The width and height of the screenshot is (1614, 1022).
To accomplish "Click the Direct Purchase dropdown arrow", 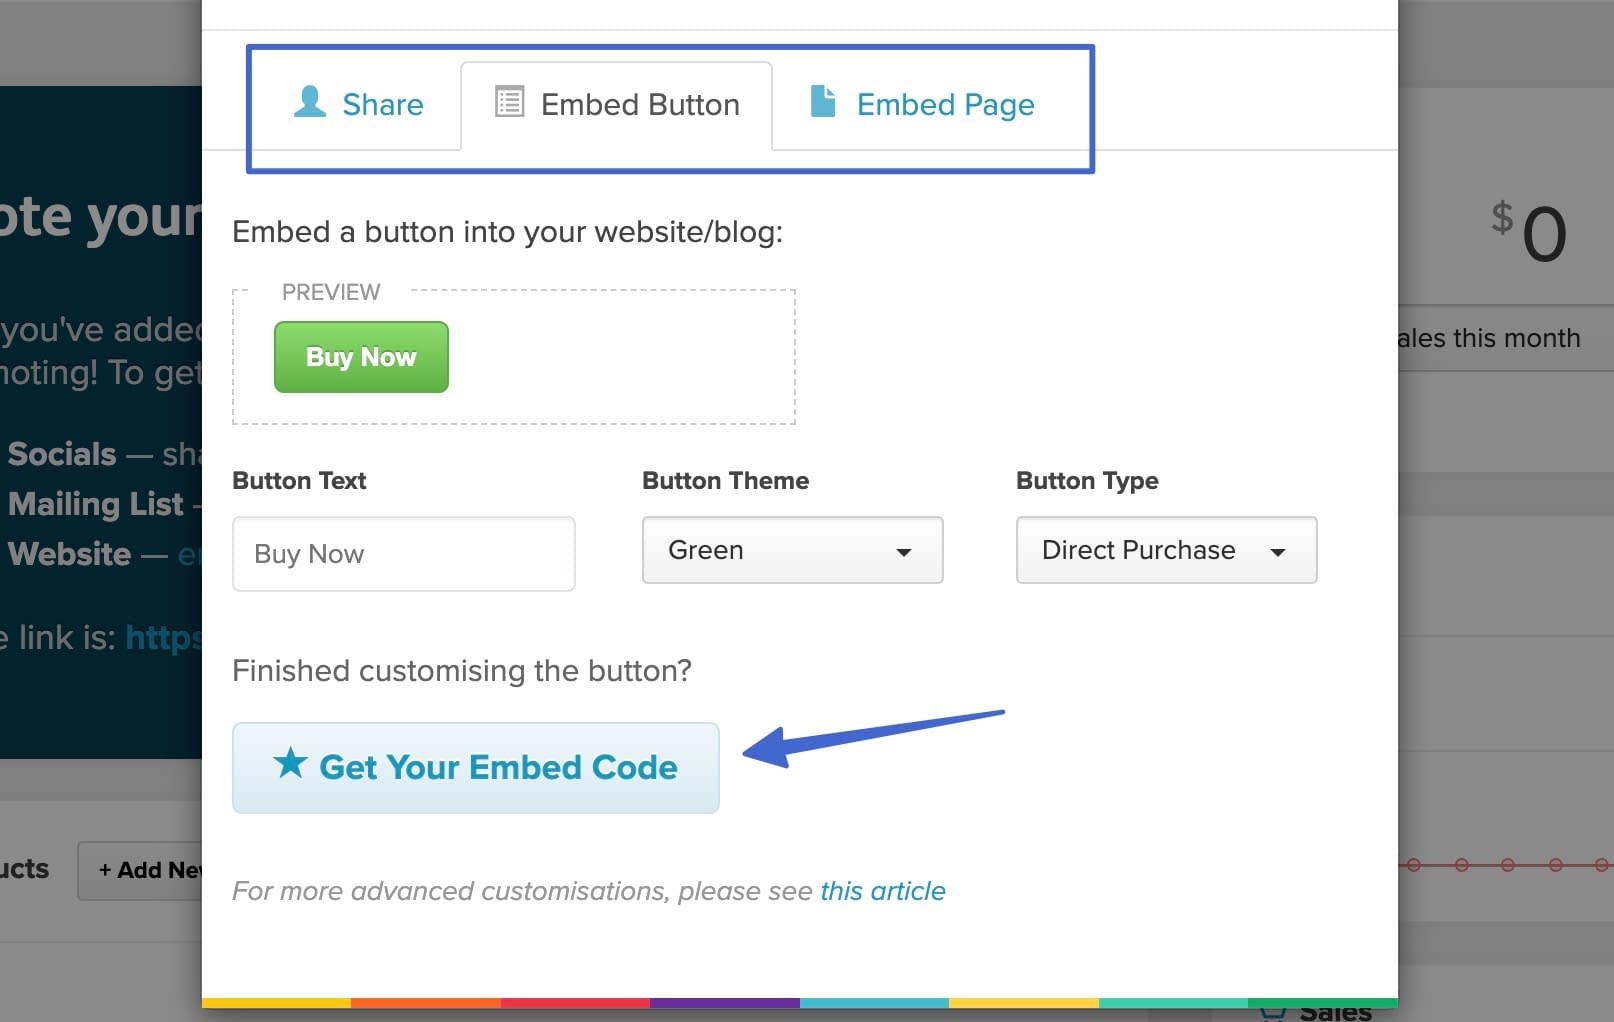I will coord(1280,551).
